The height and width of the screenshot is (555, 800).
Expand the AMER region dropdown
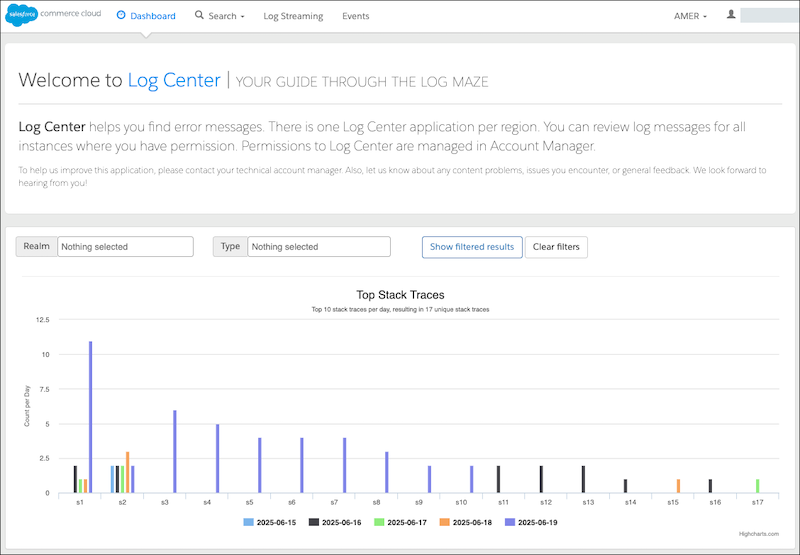click(x=690, y=16)
